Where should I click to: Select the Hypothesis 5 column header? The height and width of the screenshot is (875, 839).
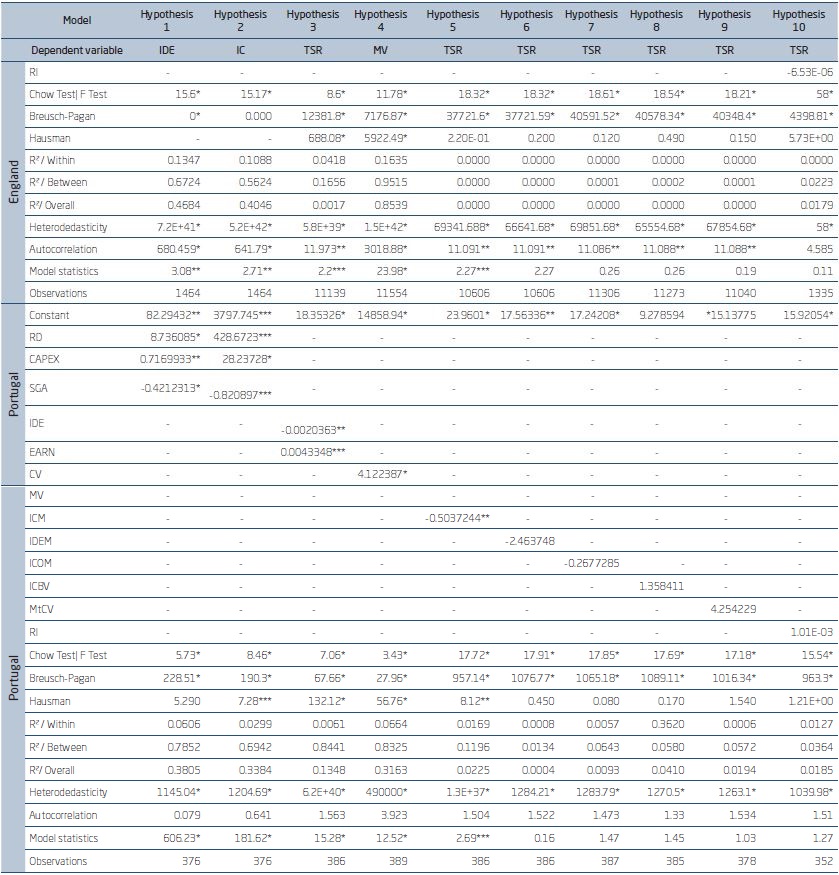point(452,20)
